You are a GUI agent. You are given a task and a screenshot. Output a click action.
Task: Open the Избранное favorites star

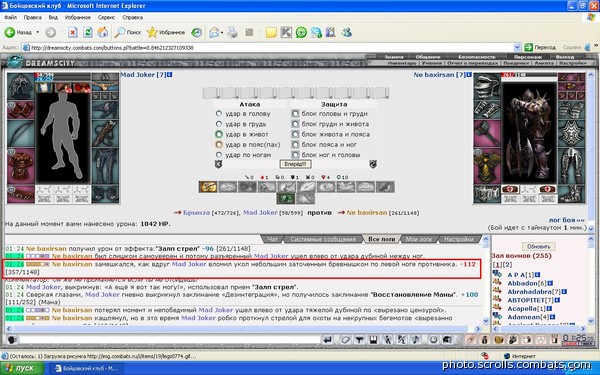(x=152, y=33)
